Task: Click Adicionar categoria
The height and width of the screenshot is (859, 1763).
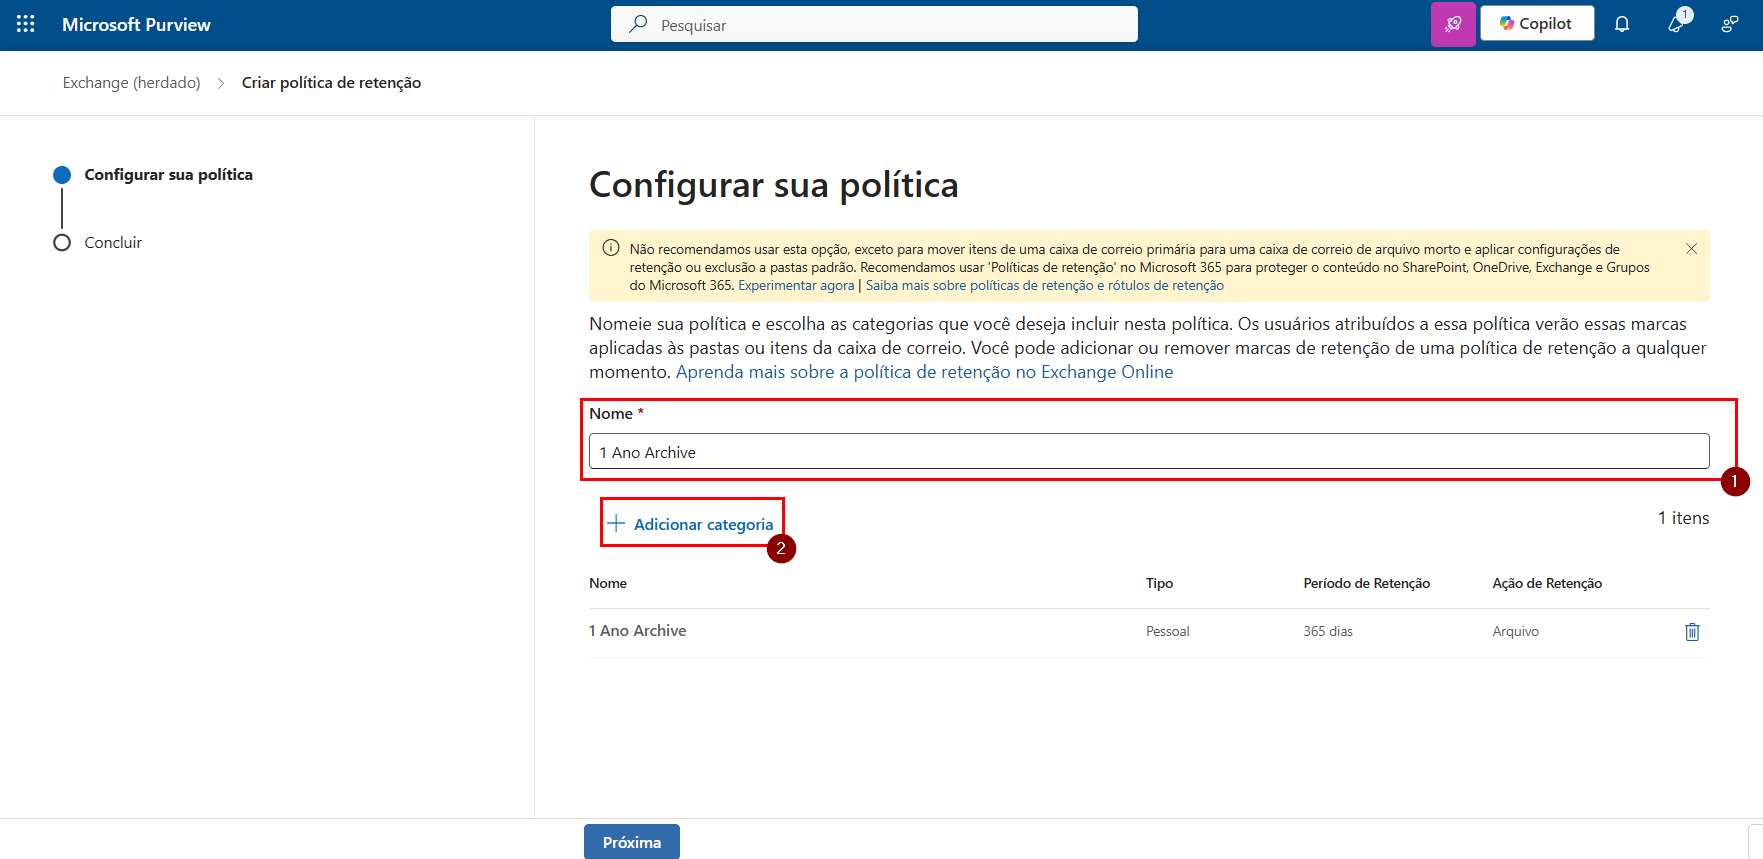Action: coord(691,524)
